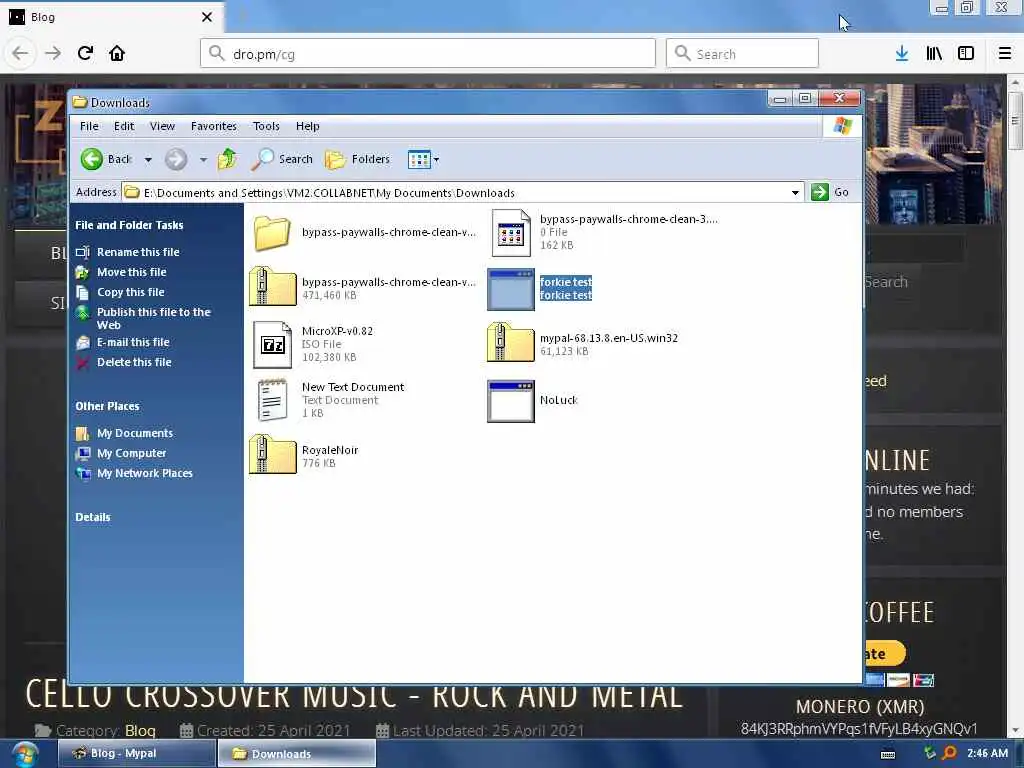Select the New Text Document icon
This screenshot has width=1024, height=768.
[x=272, y=400]
